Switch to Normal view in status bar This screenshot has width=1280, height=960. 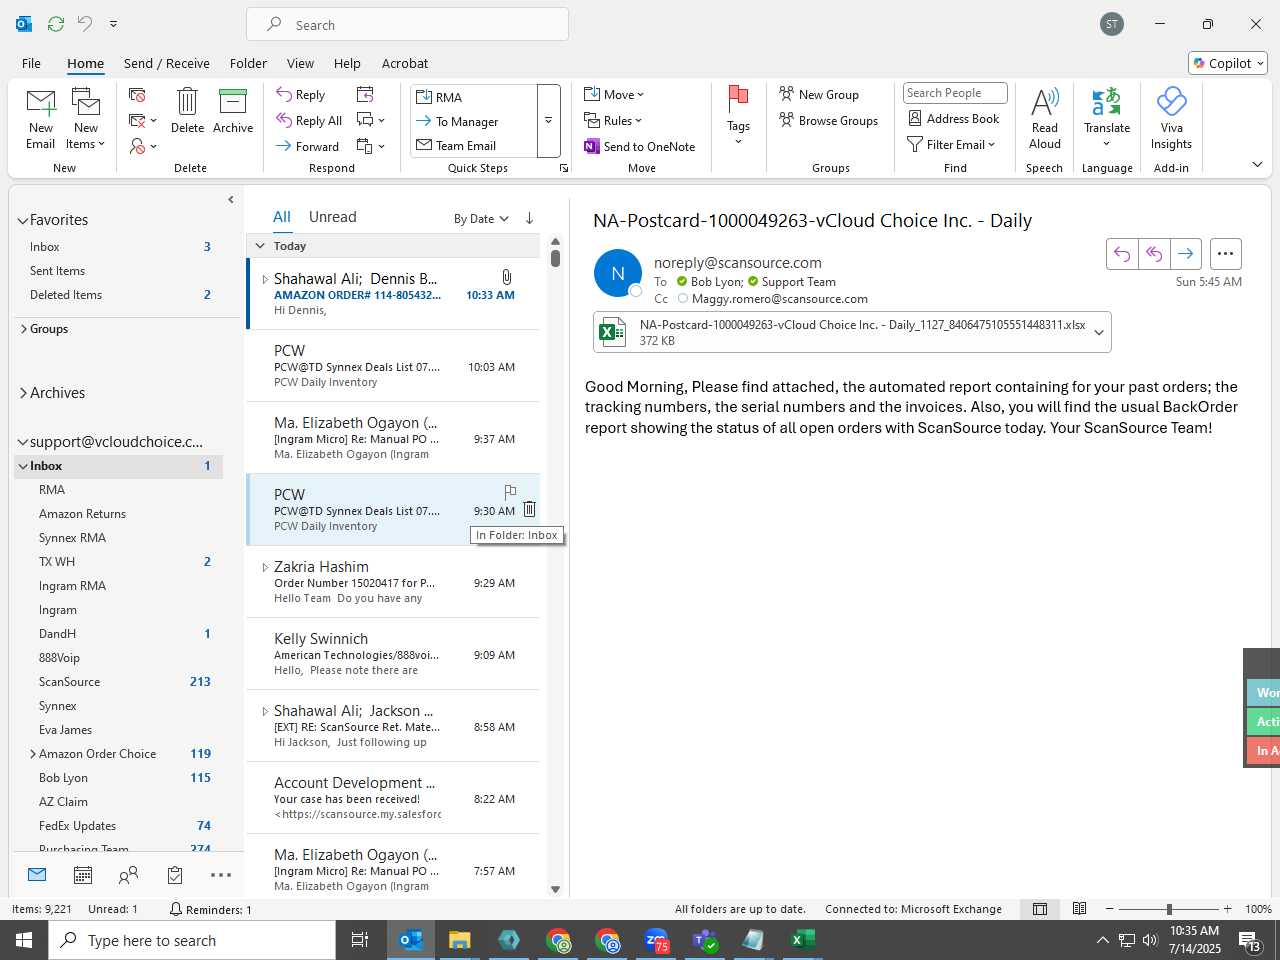(x=1040, y=909)
